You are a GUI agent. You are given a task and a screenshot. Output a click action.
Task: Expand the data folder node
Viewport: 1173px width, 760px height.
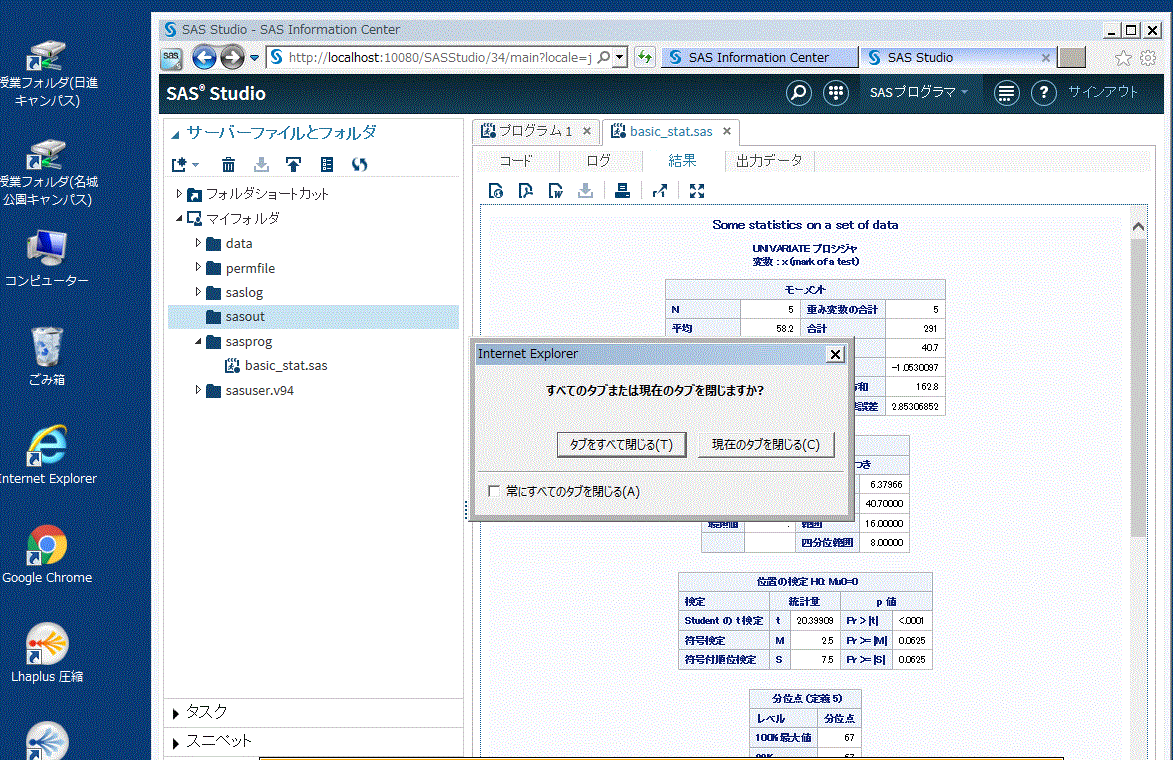(197, 243)
